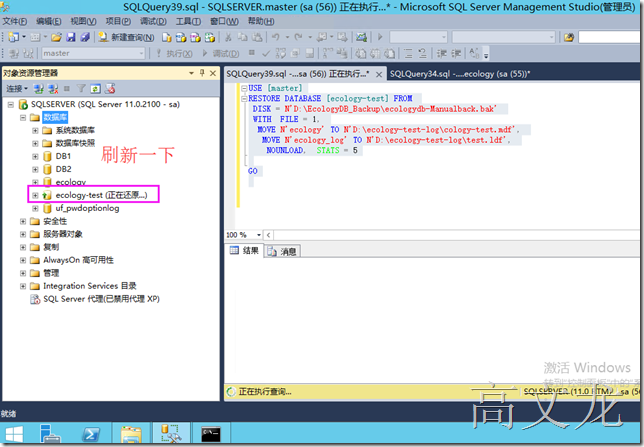This screenshot has width=644, height=447.
Task: Open the 连接 Connect dropdown in Object Explorer
Action: (x=17, y=88)
